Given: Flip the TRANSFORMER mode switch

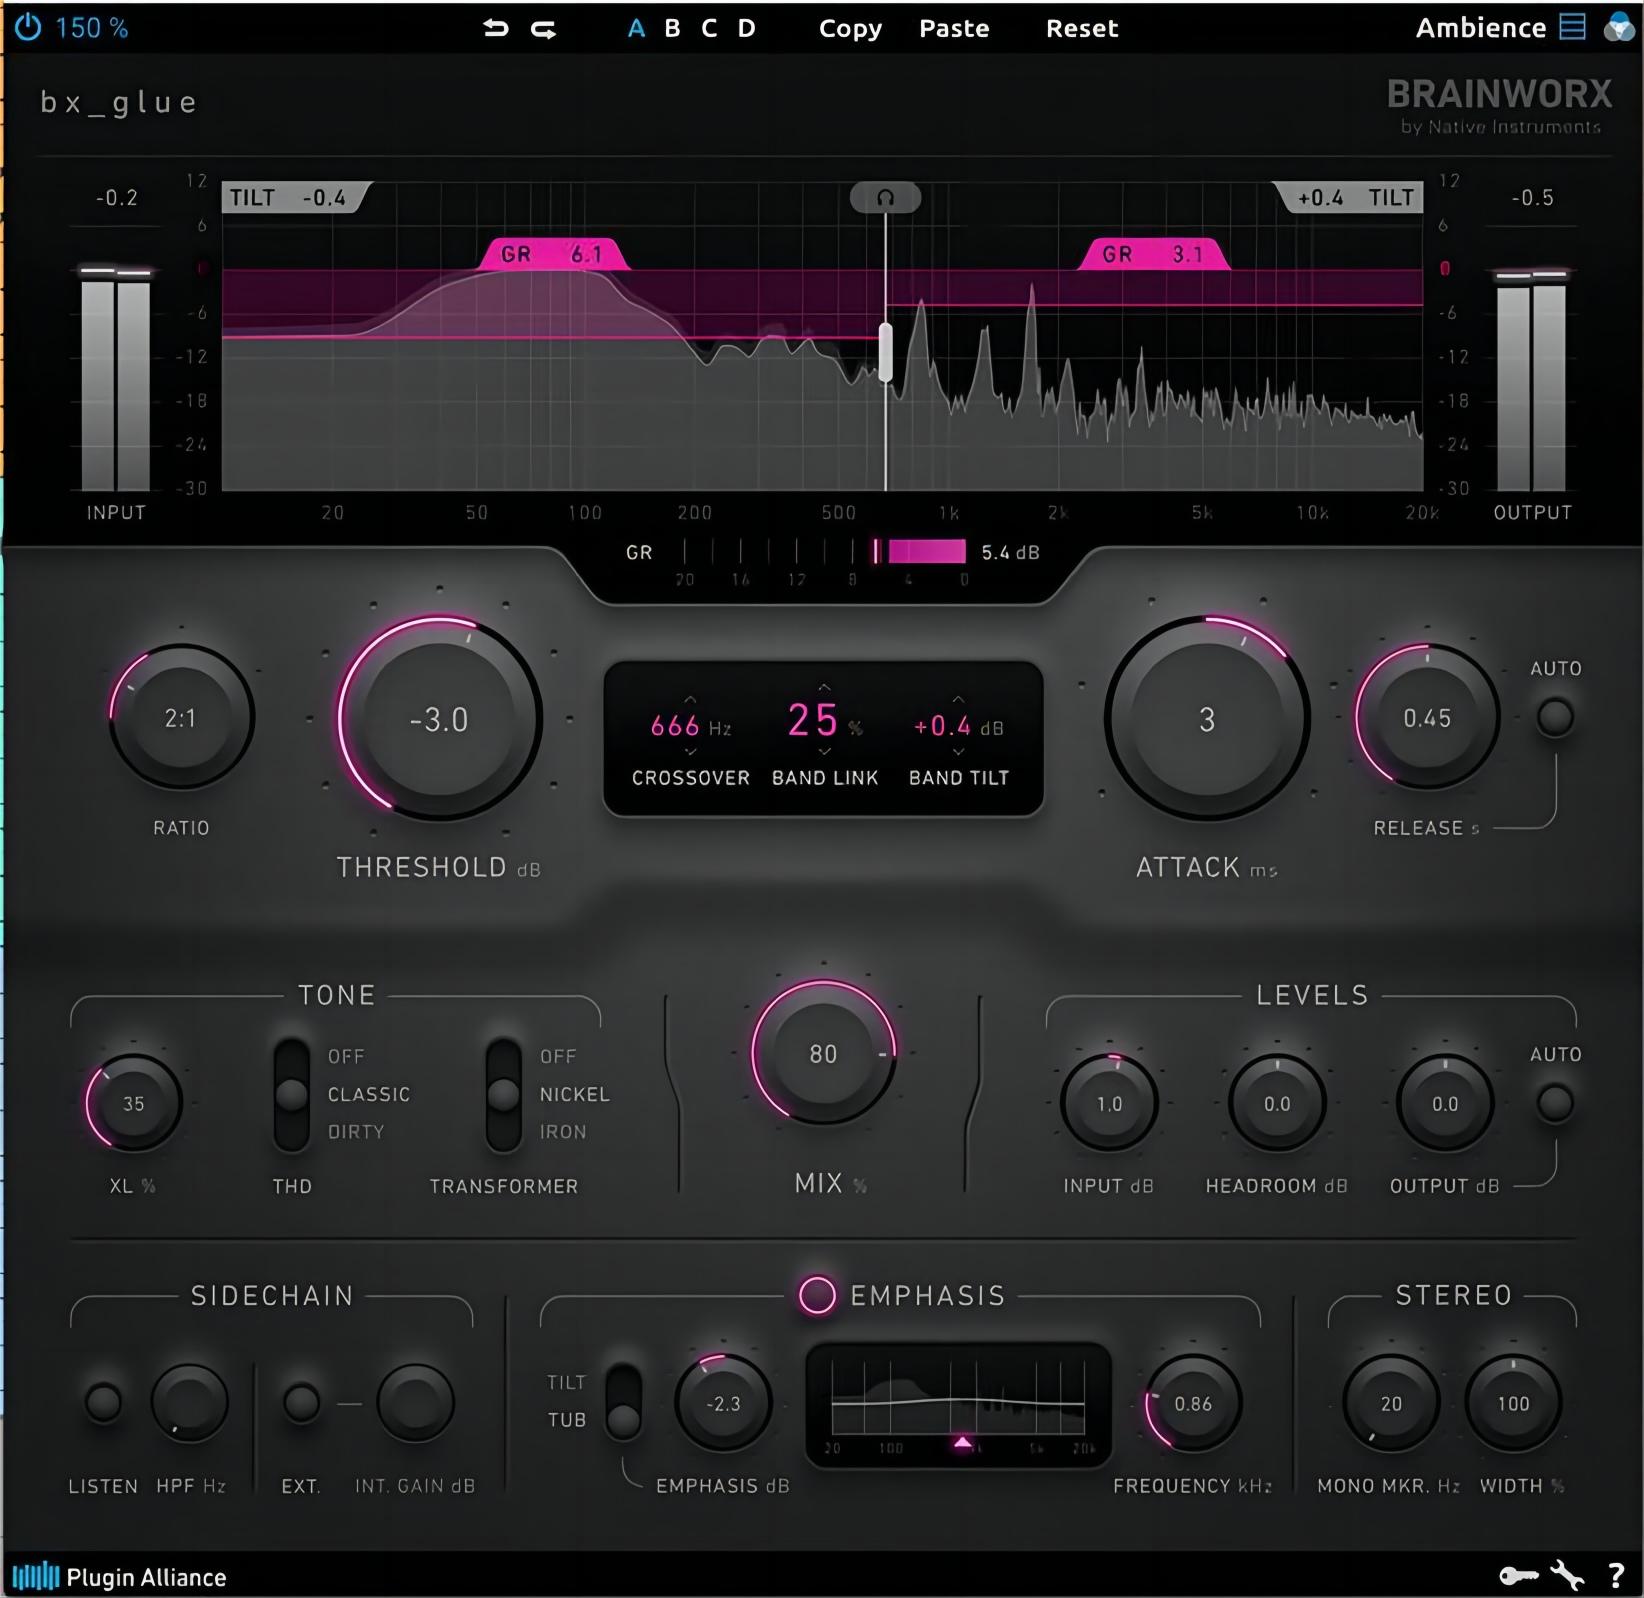Looking at the screenshot, I should click(x=504, y=1094).
